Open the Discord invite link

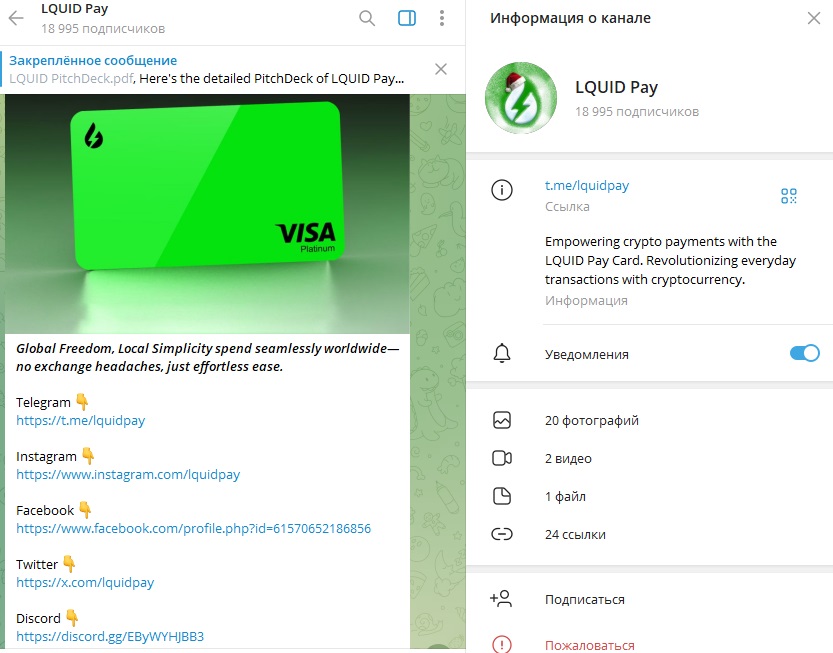pos(110,637)
